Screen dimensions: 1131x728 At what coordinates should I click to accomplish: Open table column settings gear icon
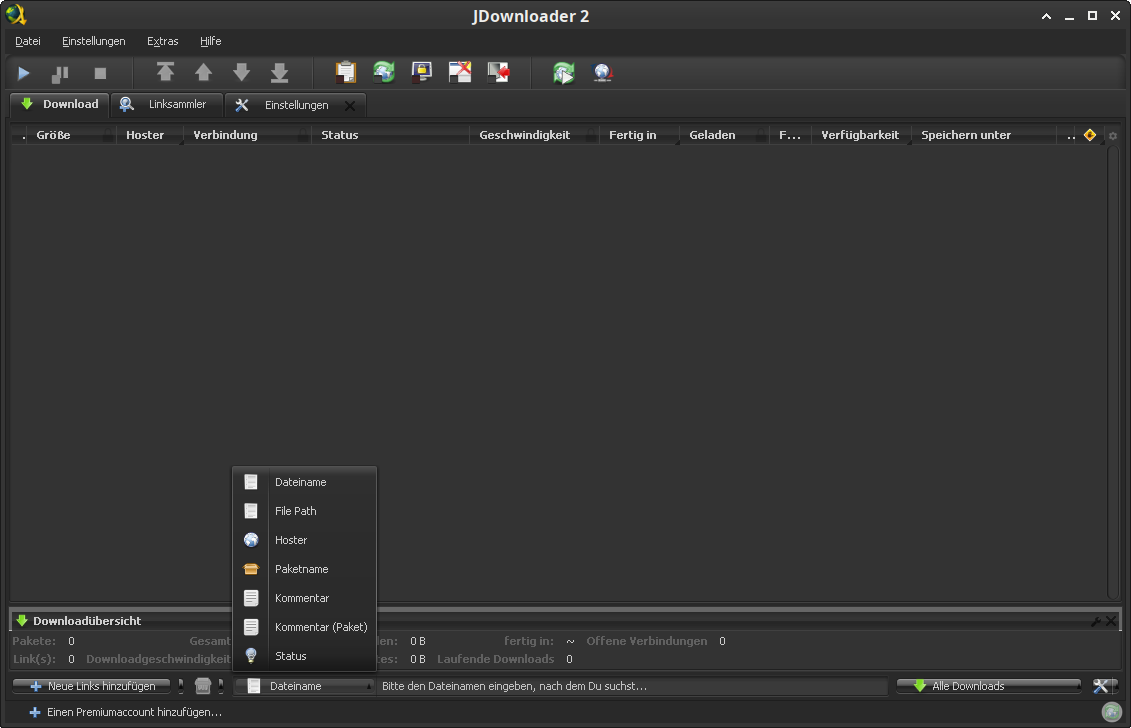click(x=1113, y=136)
